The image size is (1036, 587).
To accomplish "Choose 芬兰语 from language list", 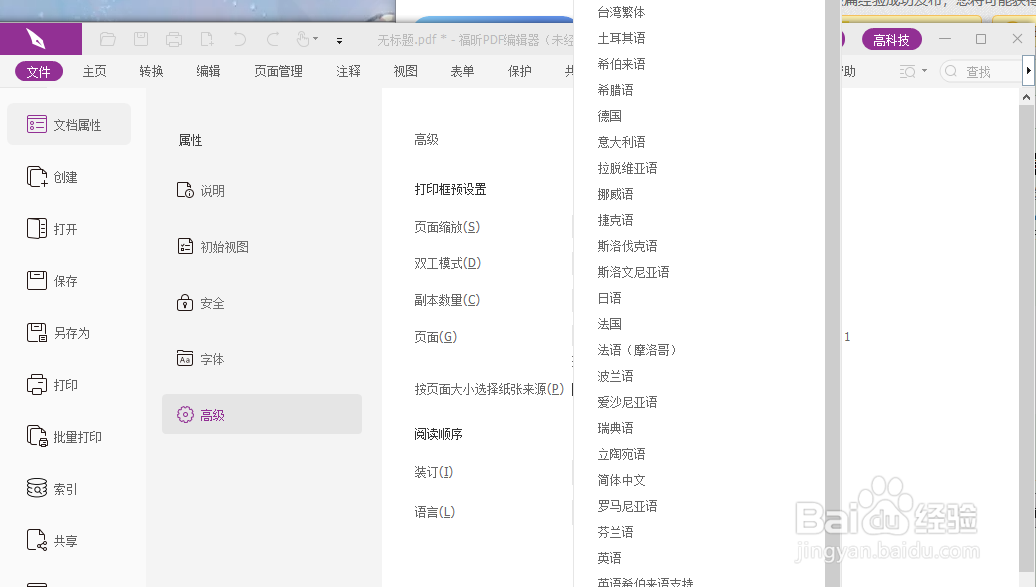I will [615, 532].
